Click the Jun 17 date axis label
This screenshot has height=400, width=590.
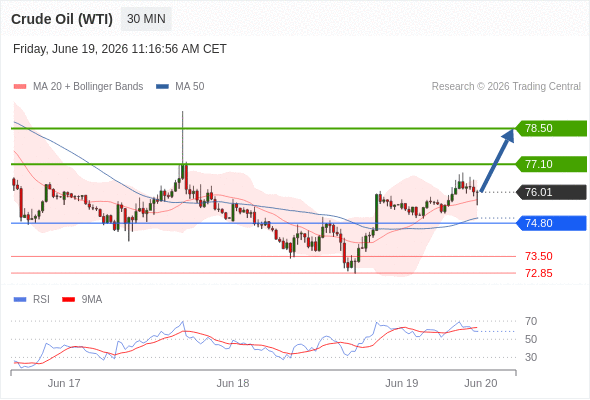coord(64,383)
